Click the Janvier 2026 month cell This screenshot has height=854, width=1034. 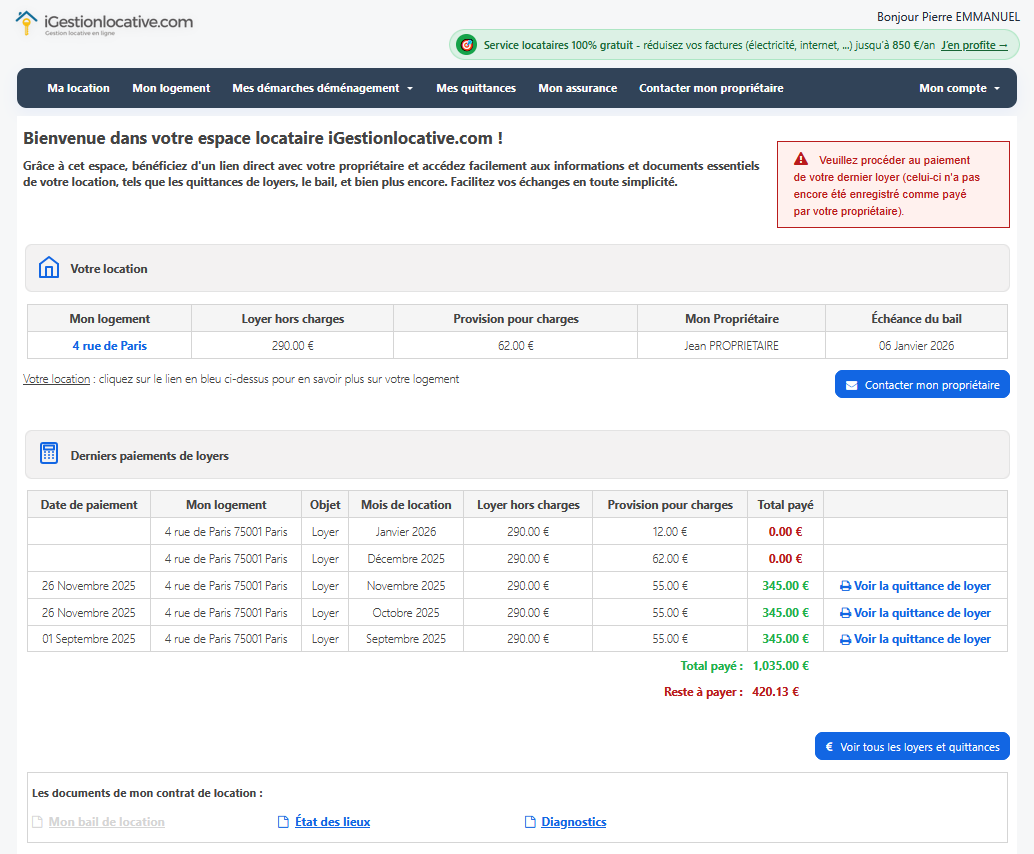[x=406, y=532]
